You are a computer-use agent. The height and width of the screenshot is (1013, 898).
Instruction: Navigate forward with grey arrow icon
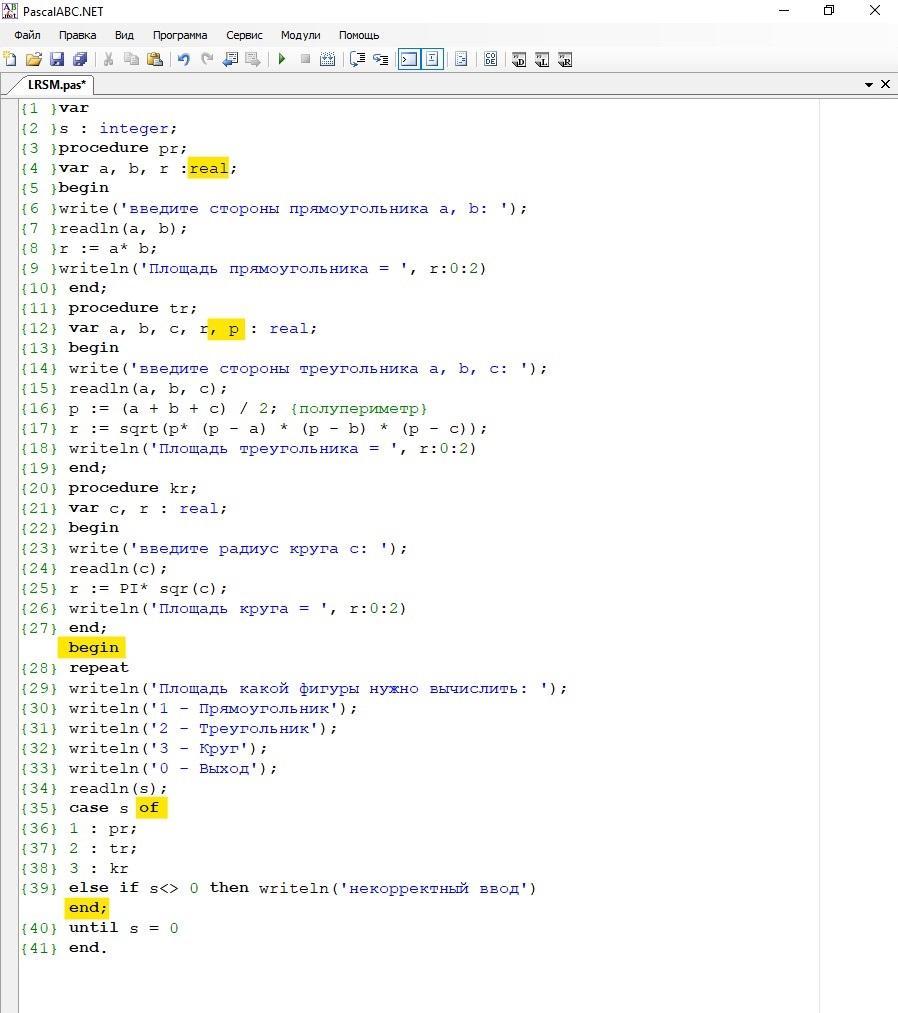pyautogui.click(x=253, y=59)
